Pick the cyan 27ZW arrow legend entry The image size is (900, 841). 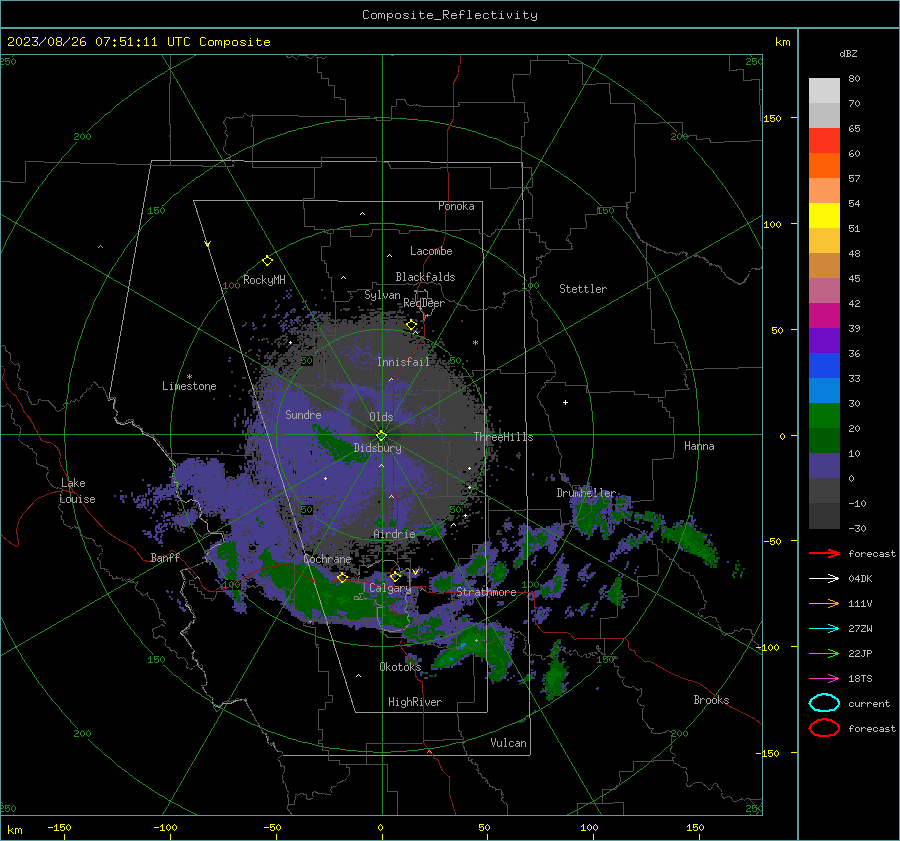(824, 629)
